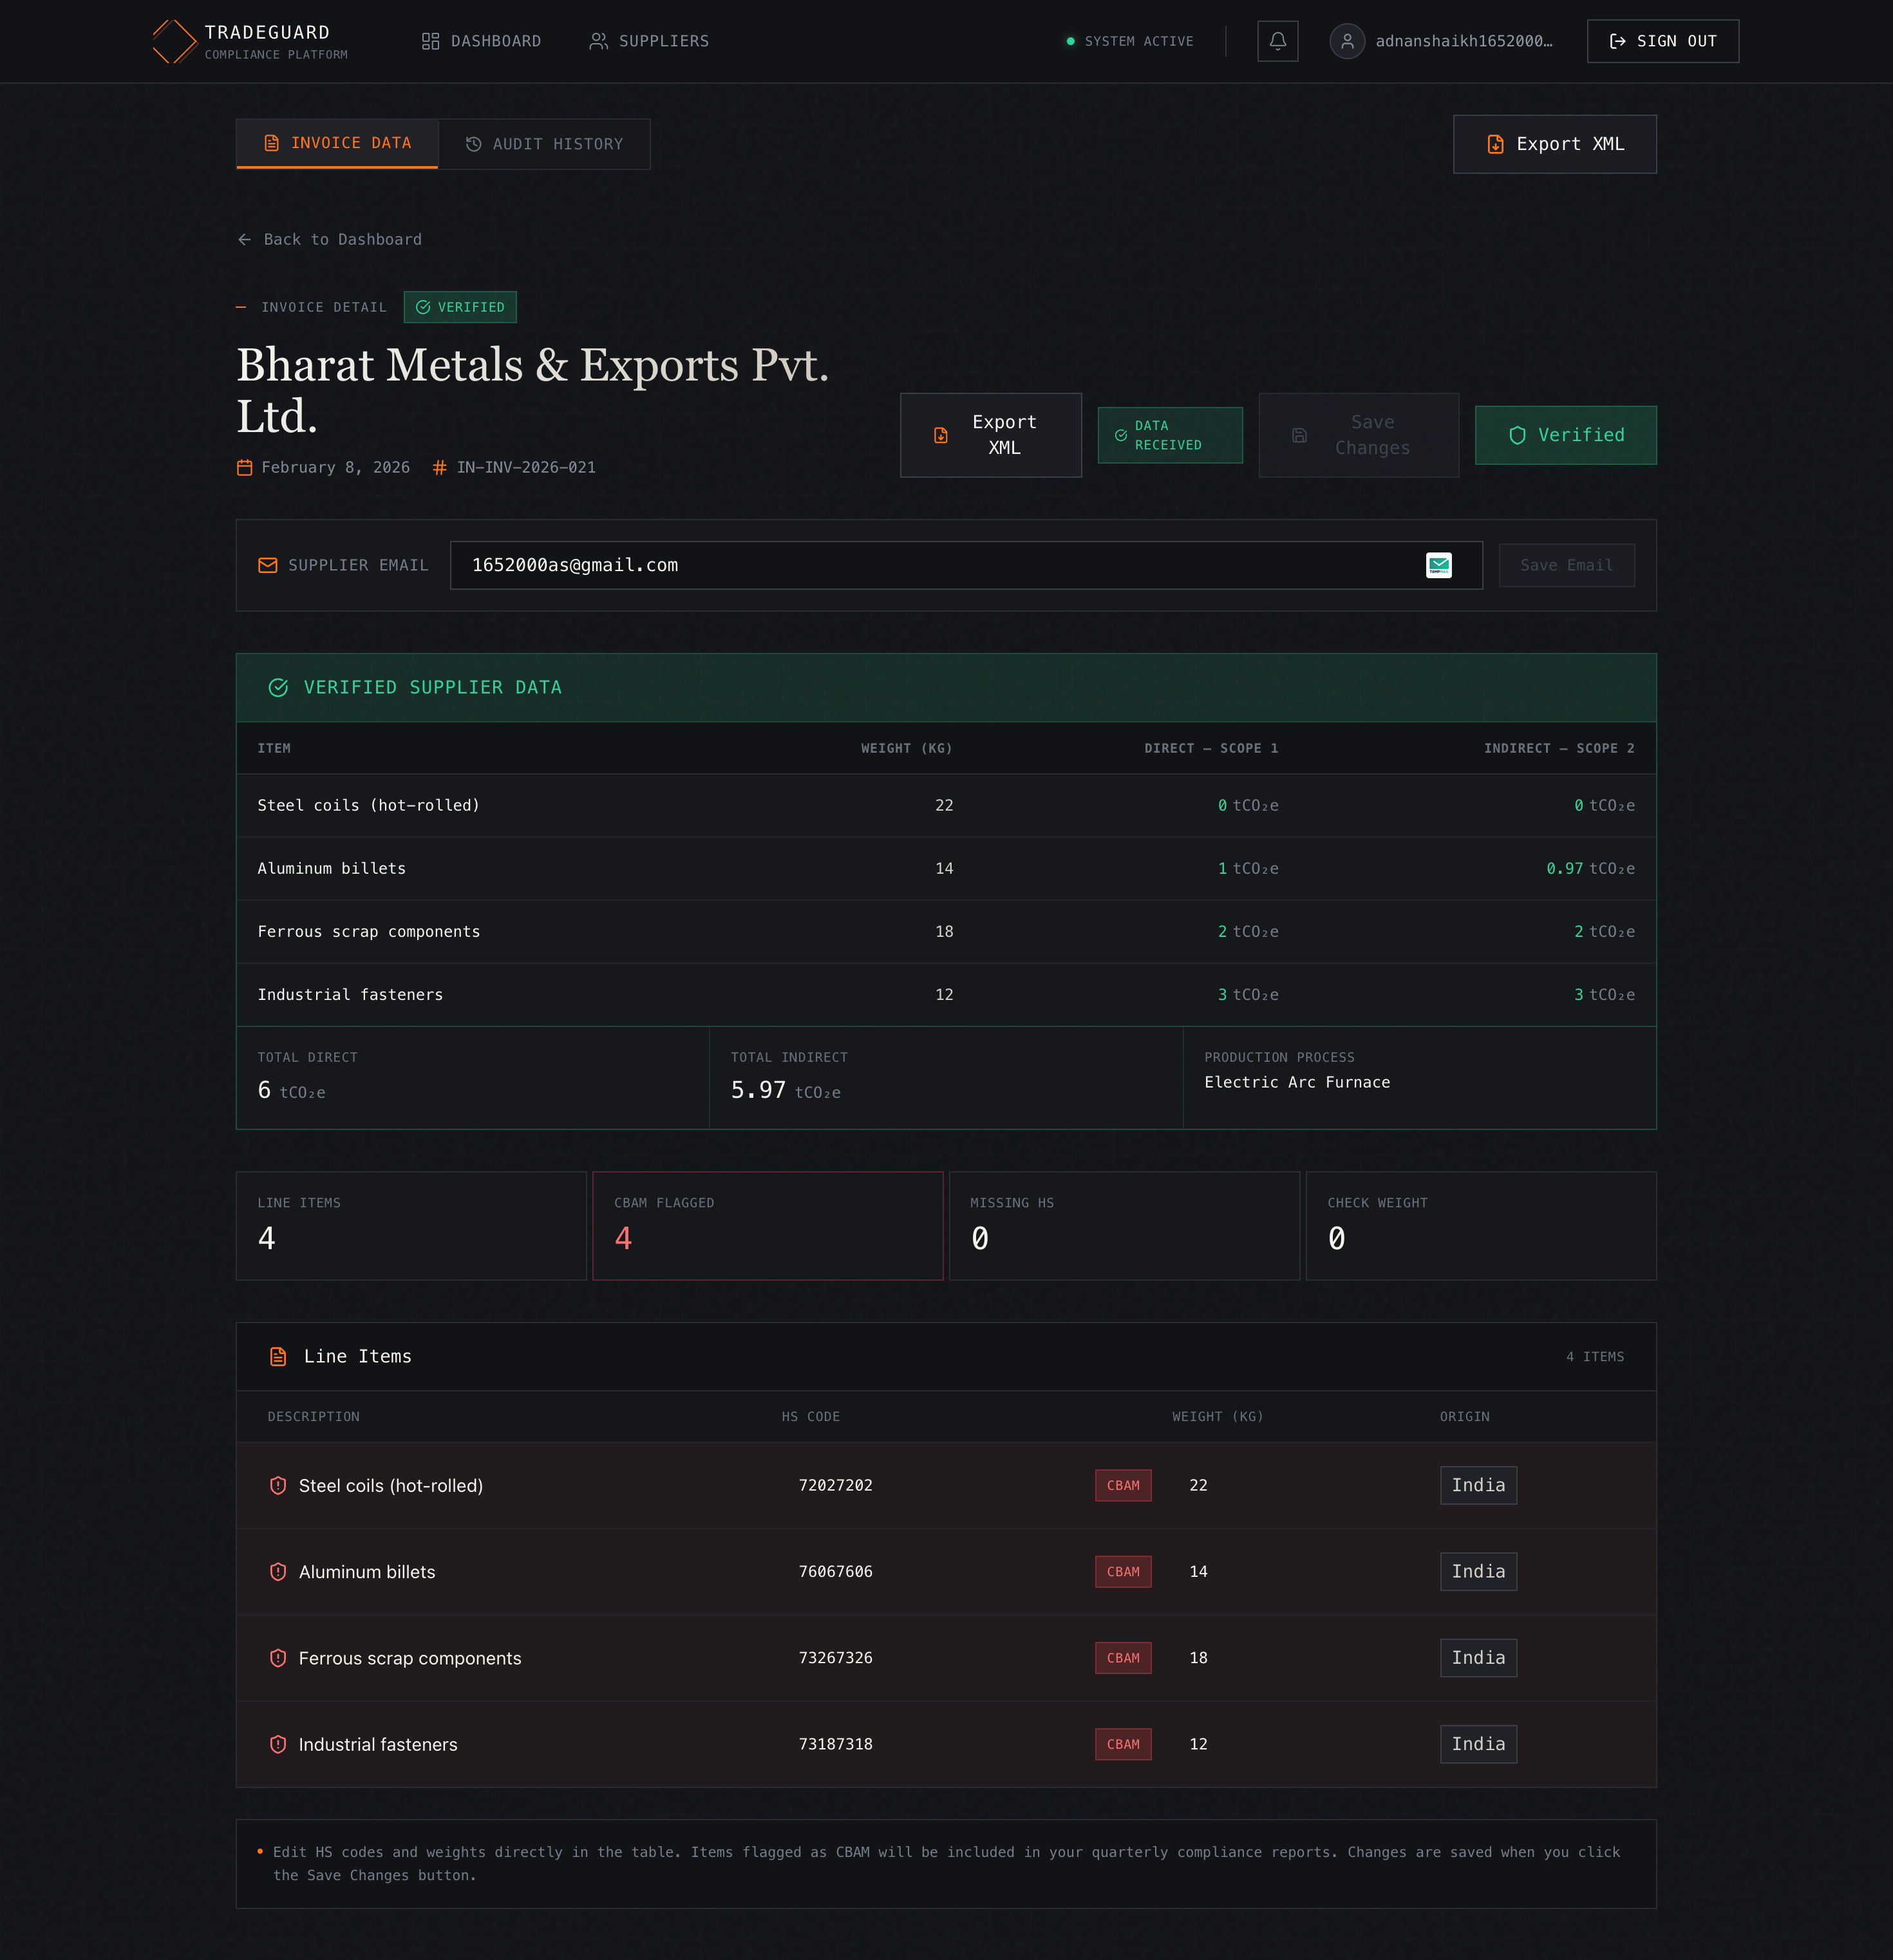Click the send email envelope icon beside the address
The height and width of the screenshot is (1960, 1893).
(1438, 565)
